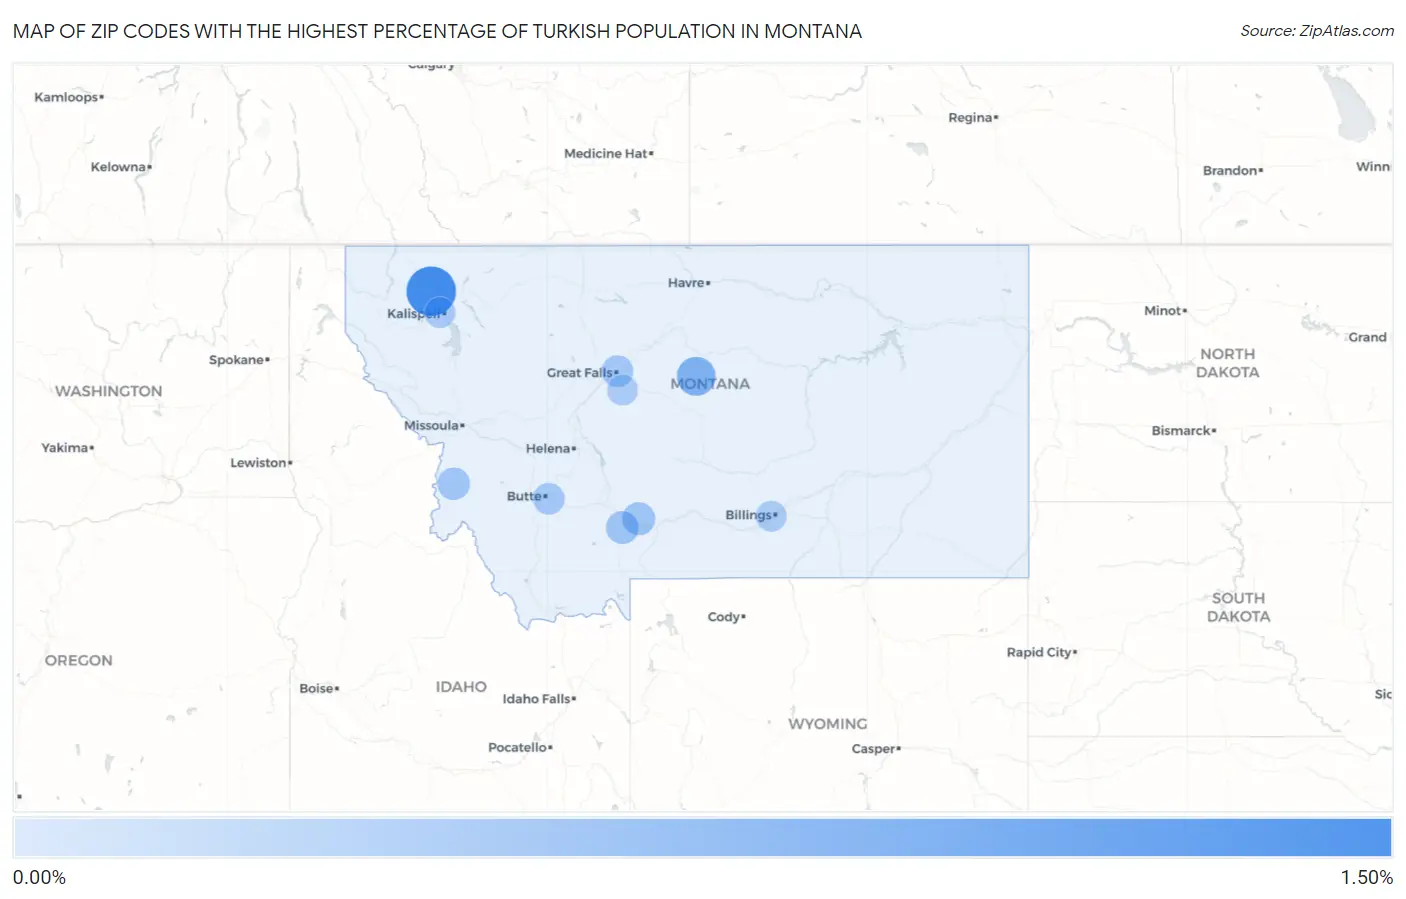Click the bubble at Butte
The height and width of the screenshot is (899, 1406).
[548, 498]
